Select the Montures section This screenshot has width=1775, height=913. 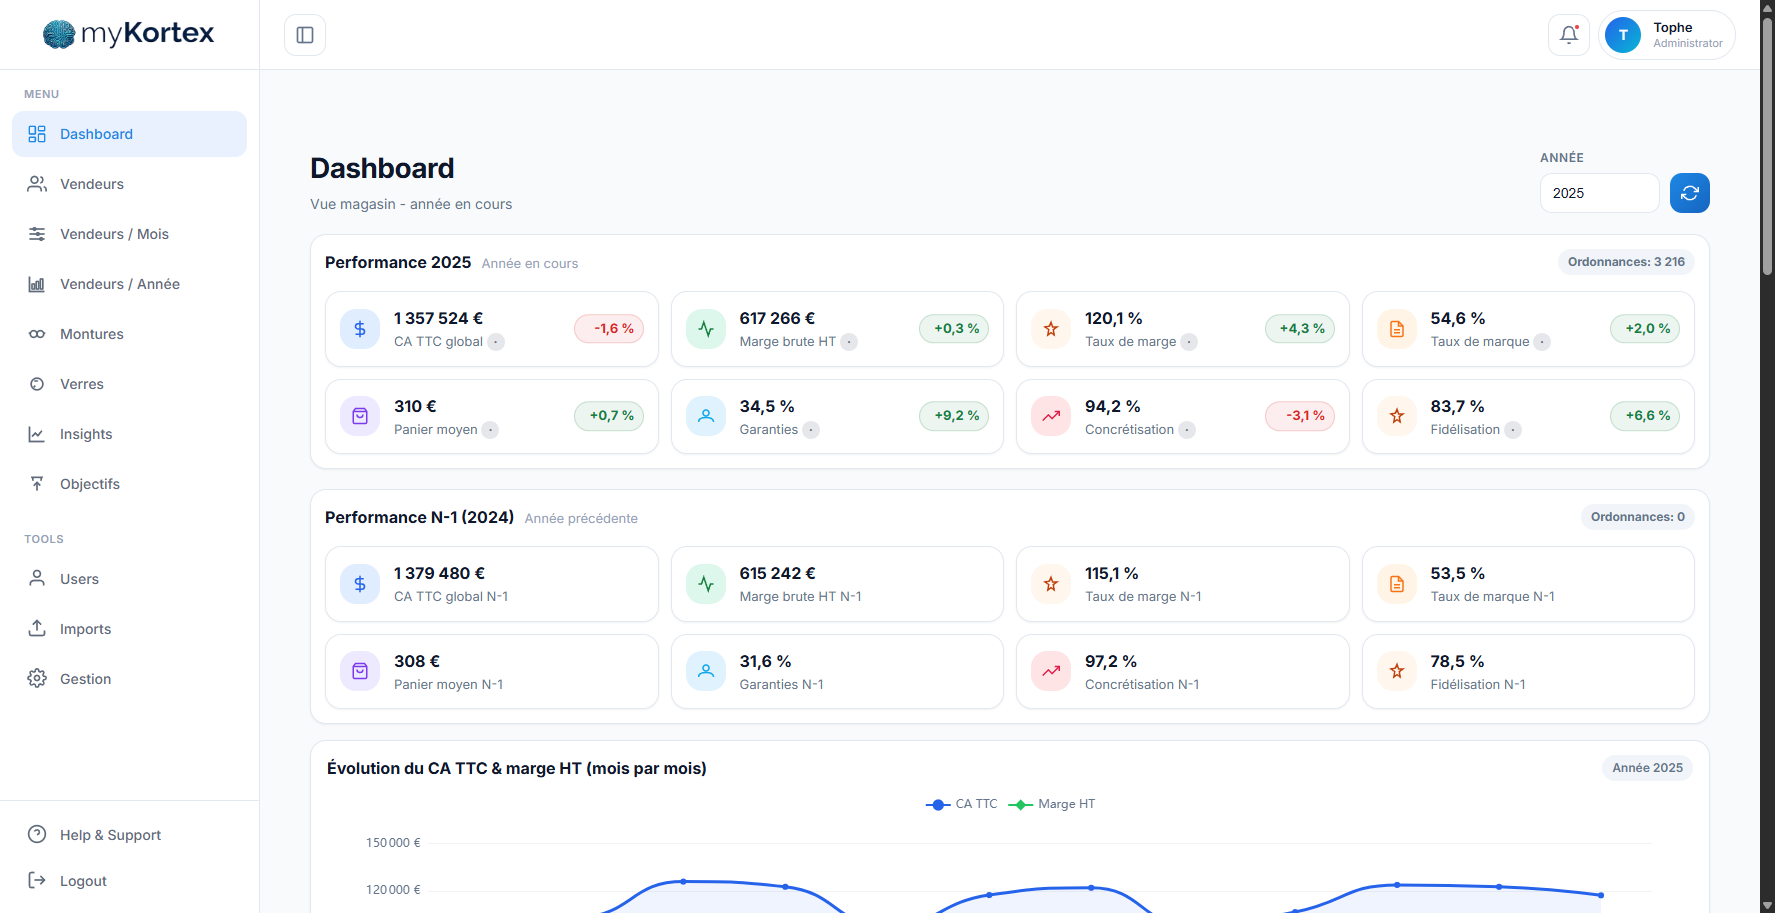pos(91,334)
